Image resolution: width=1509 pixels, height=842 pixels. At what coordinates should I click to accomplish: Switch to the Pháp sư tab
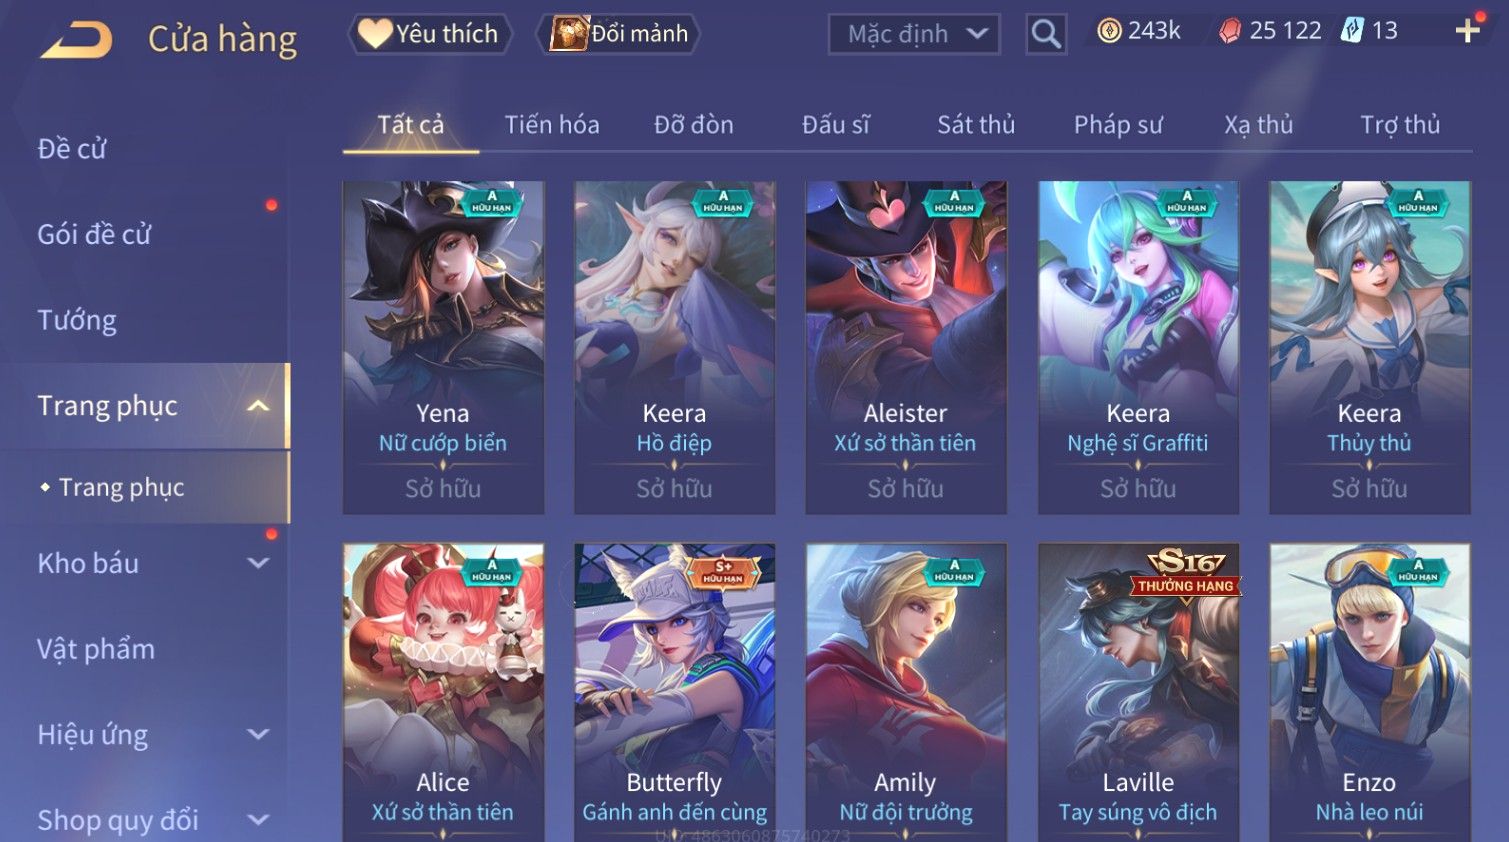[1118, 124]
